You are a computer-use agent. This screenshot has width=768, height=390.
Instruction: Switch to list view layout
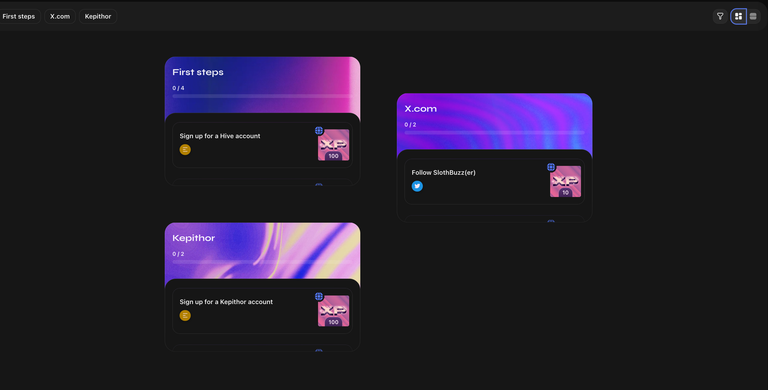point(753,16)
